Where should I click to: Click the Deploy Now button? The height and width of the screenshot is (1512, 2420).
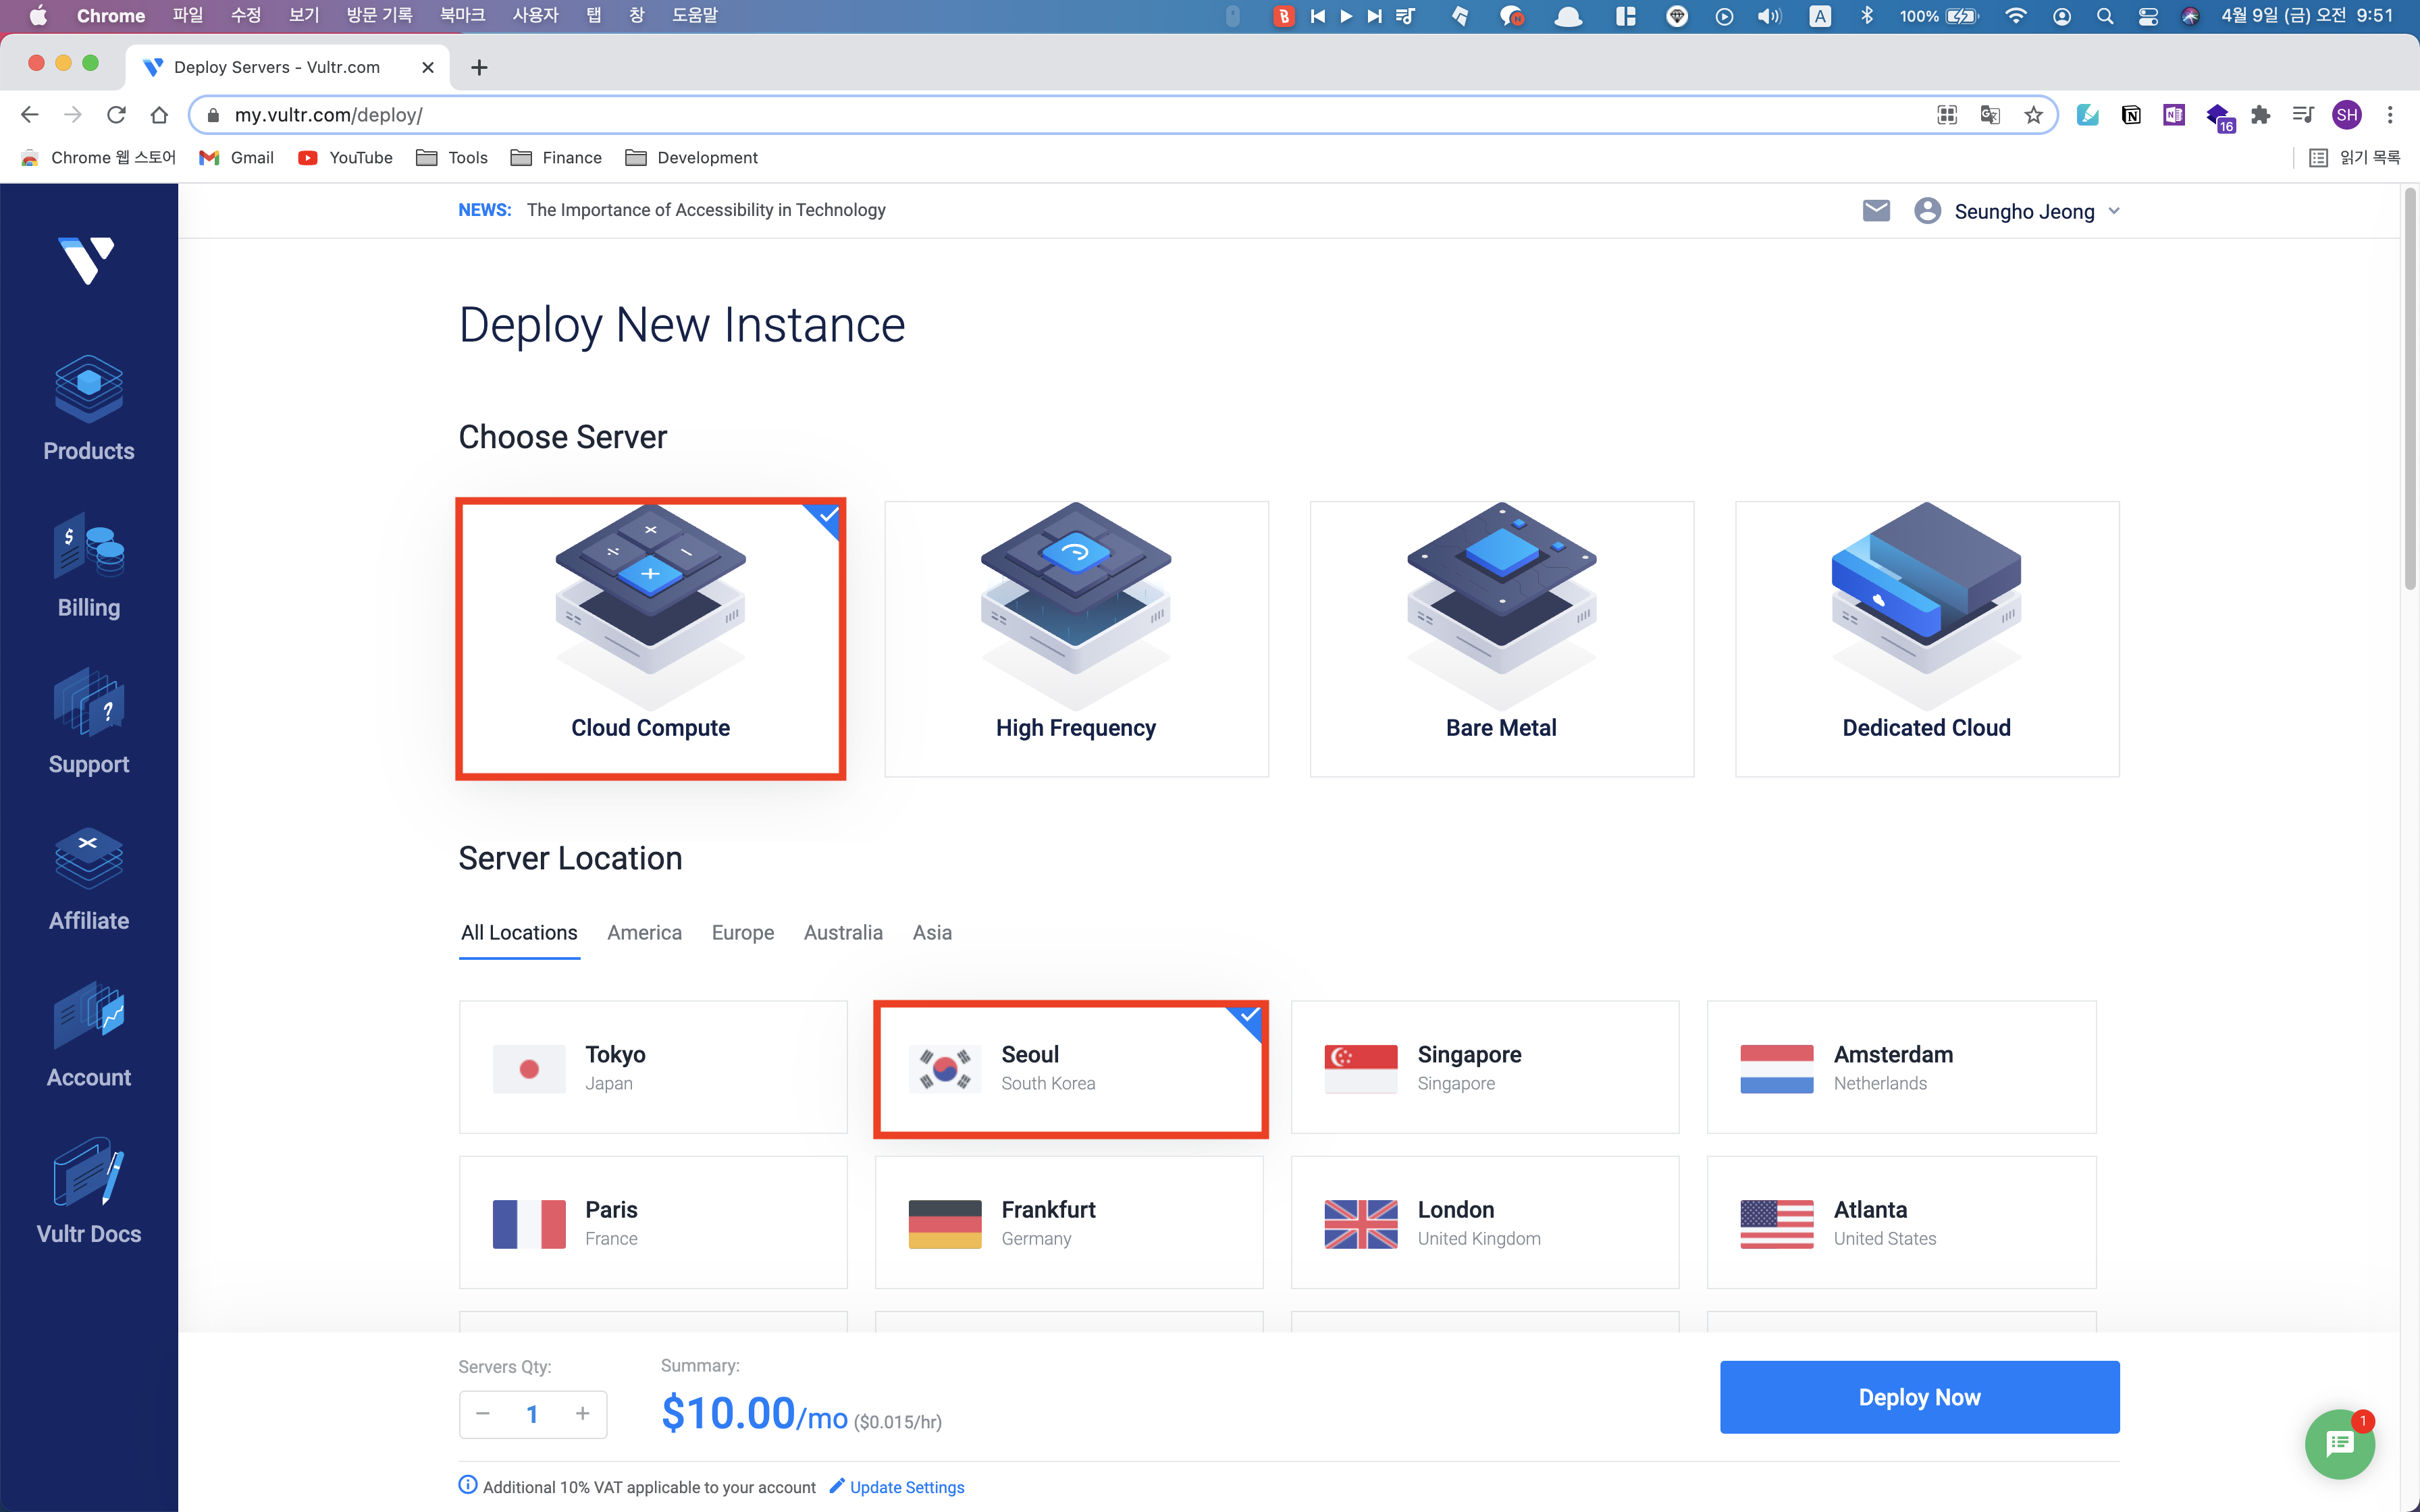click(1918, 1395)
